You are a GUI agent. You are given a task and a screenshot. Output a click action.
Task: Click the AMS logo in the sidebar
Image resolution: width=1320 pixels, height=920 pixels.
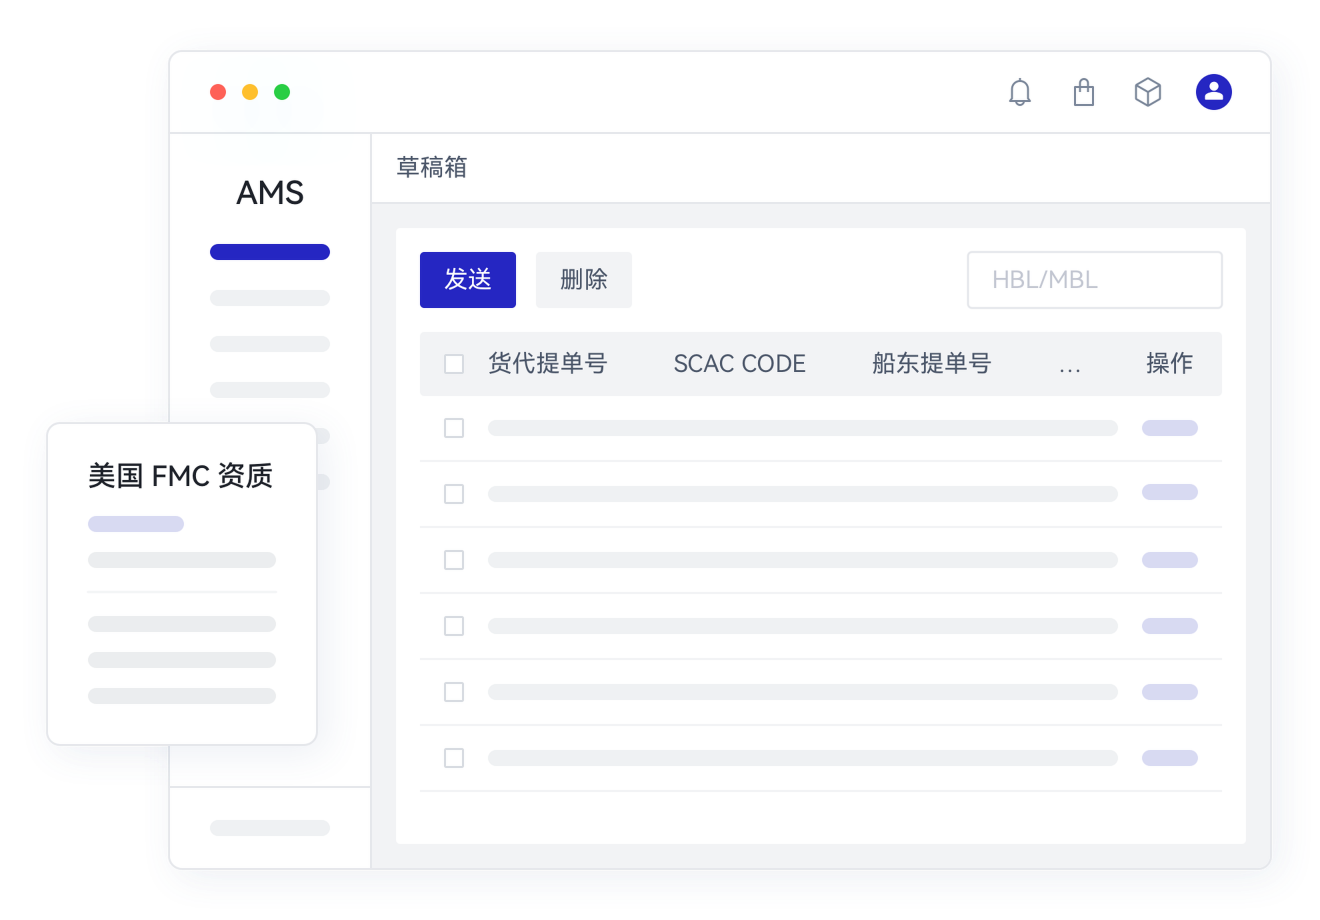270,193
